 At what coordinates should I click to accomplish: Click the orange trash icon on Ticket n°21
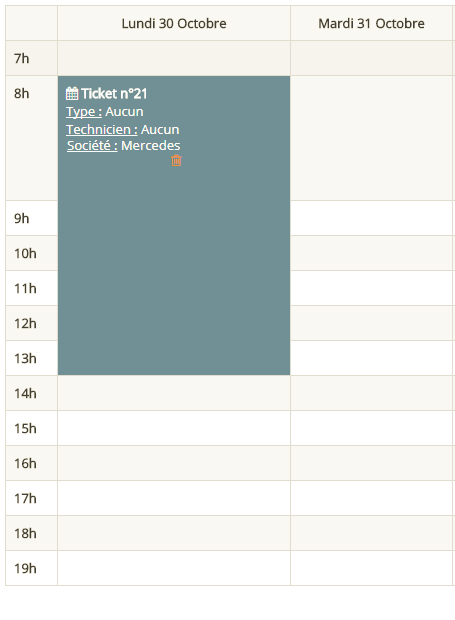point(176,161)
